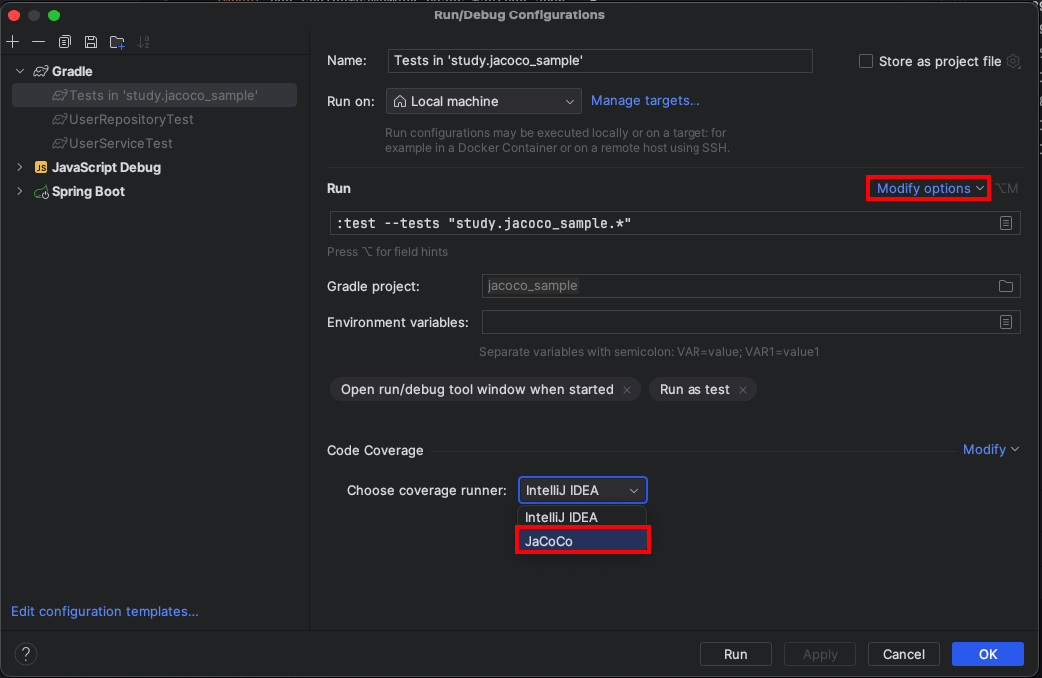This screenshot has width=1042, height=678.
Task: Browse for Gradle project folder icon
Action: click(1005, 286)
